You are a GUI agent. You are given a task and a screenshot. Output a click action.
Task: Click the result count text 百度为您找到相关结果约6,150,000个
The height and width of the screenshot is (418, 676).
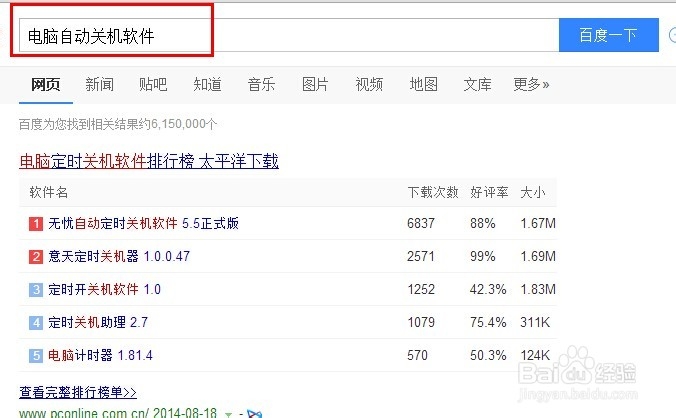click(x=118, y=125)
